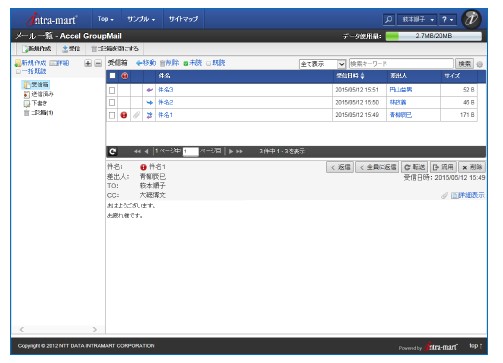The image size is (503, 363).
Task: Click 件名 column header
Action: (x=164, y=76)
